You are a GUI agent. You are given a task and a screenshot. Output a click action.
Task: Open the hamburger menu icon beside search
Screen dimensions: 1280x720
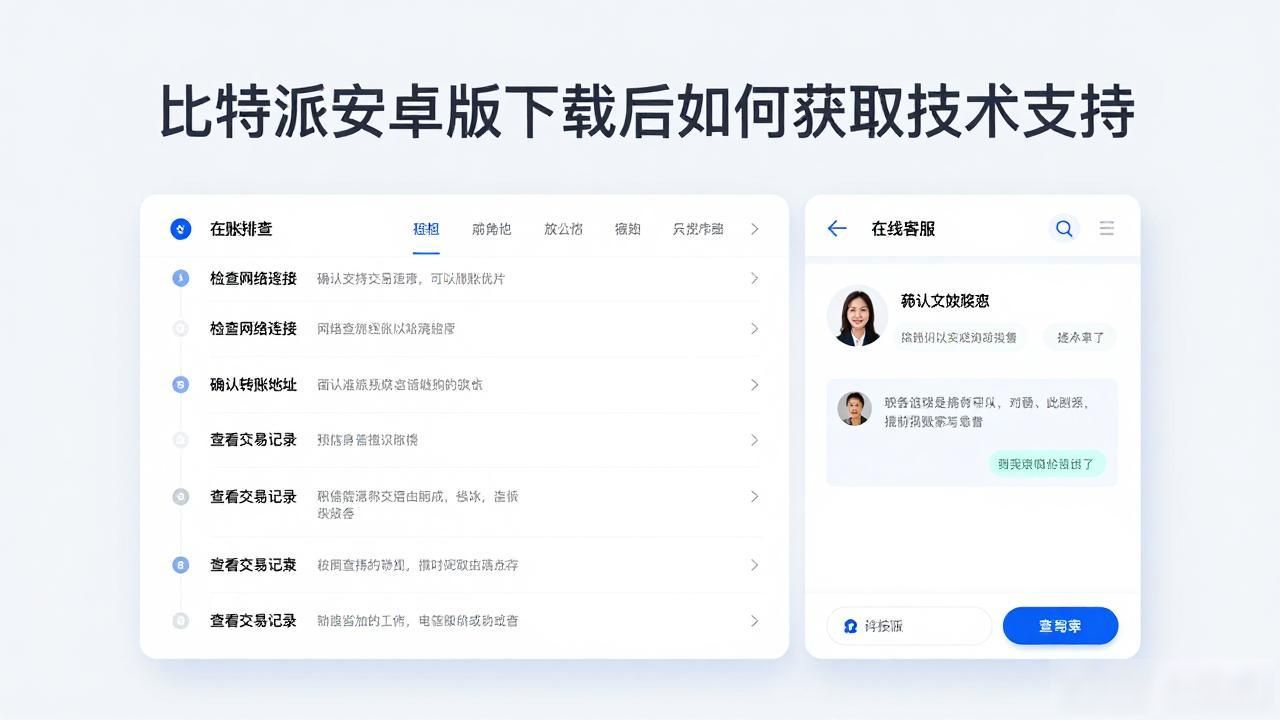(1107, 228)
